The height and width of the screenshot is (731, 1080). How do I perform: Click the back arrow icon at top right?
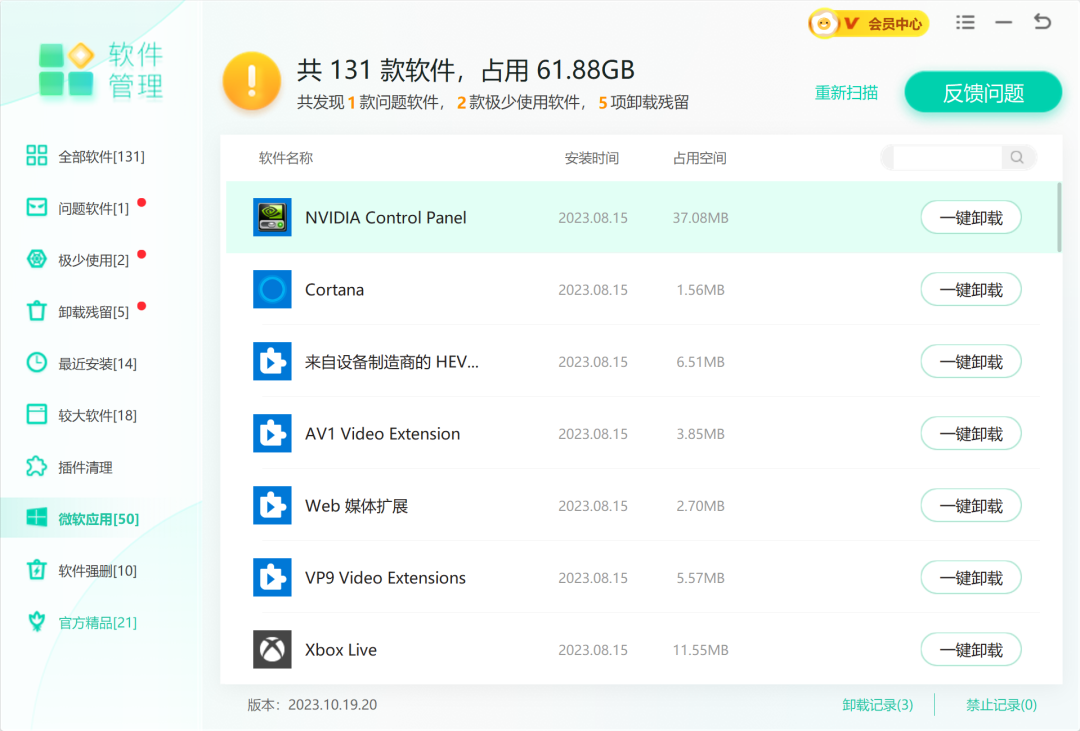click(1043, 22)
